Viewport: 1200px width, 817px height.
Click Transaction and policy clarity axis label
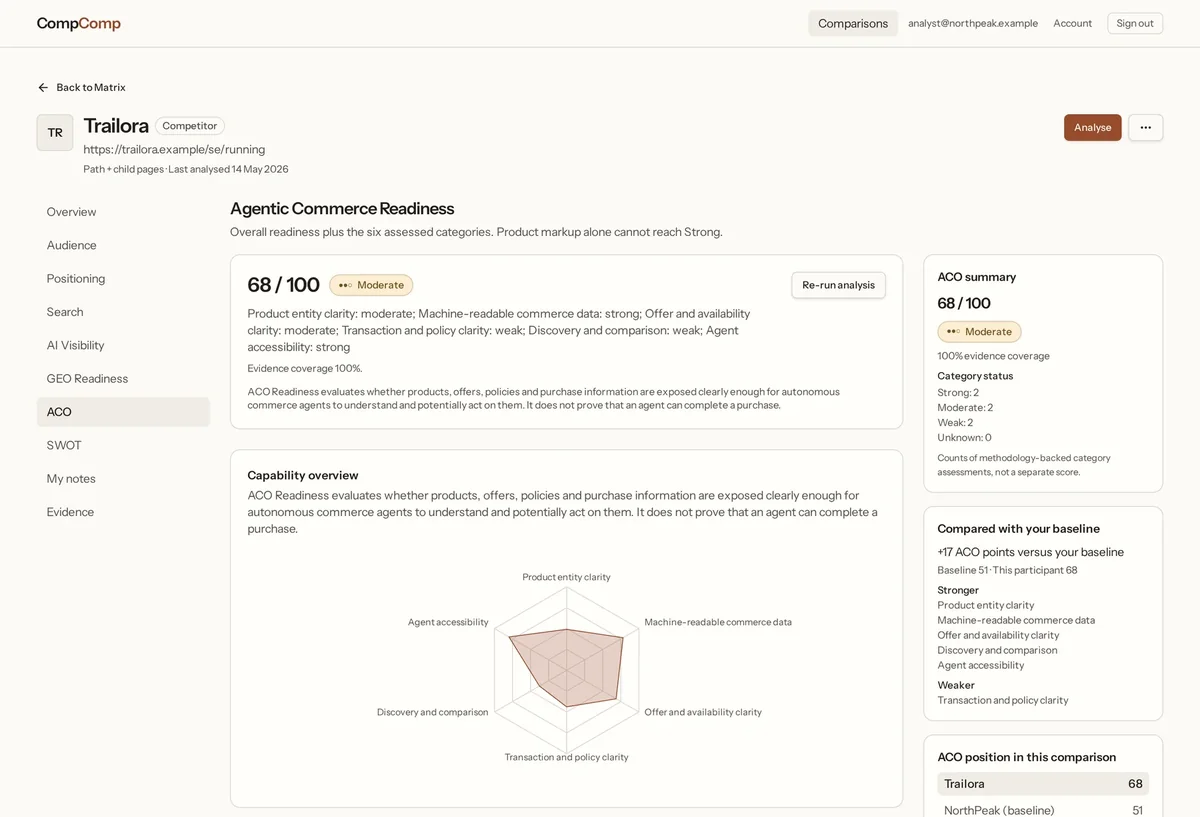(x=566, y=757)
